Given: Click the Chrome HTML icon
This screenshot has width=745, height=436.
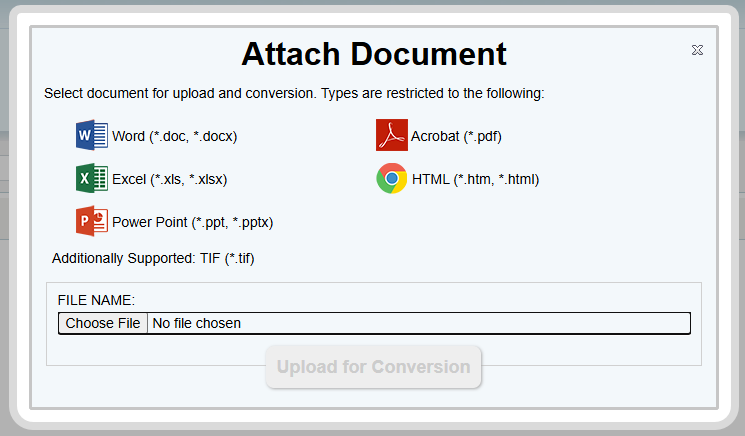Looking at the screenshot, I should (391, 179).
